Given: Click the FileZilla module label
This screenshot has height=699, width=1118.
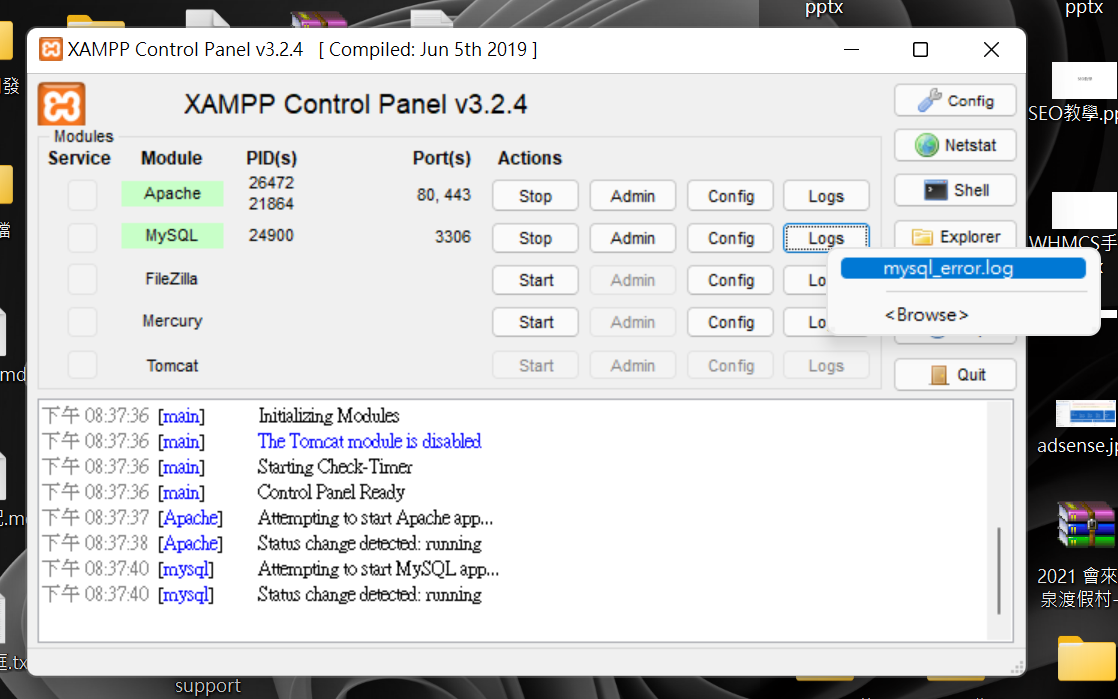Looking at the screenshot, I should (x=172, y=279).
